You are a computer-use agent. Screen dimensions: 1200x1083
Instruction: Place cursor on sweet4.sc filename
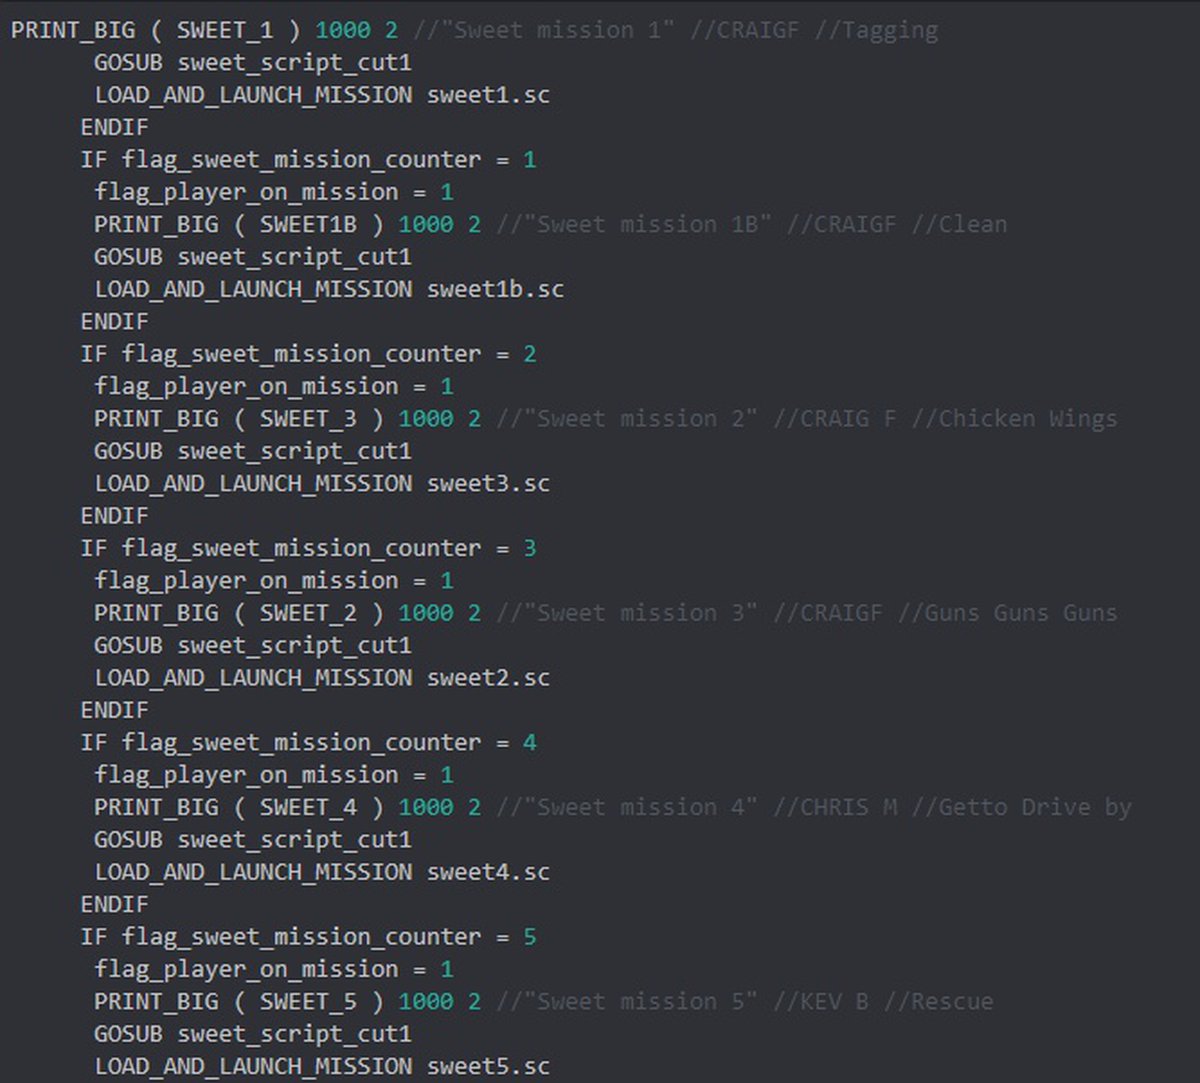[488, 871]
